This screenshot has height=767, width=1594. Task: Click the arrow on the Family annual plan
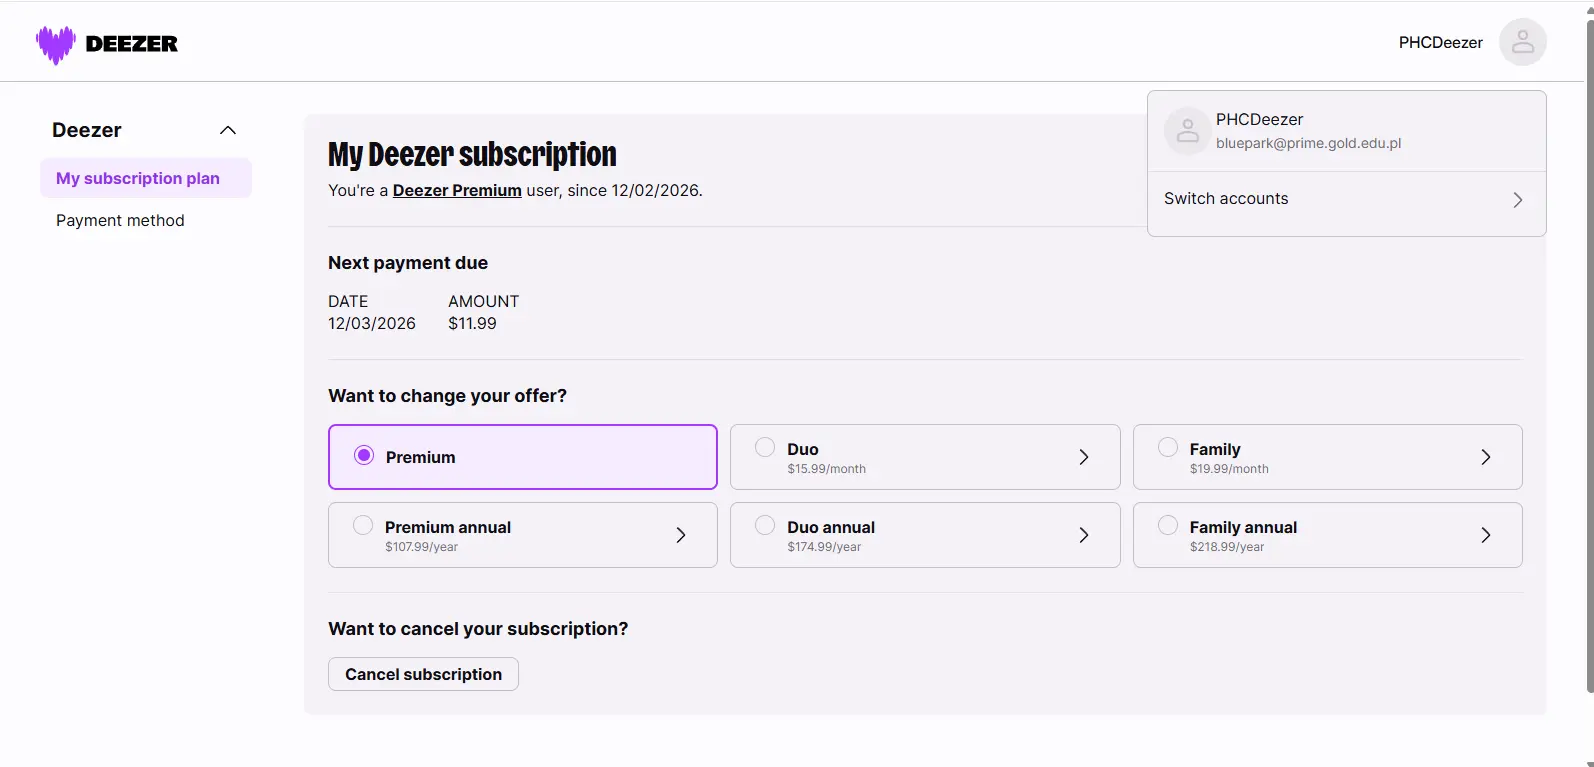click(x=1486, y=535)
